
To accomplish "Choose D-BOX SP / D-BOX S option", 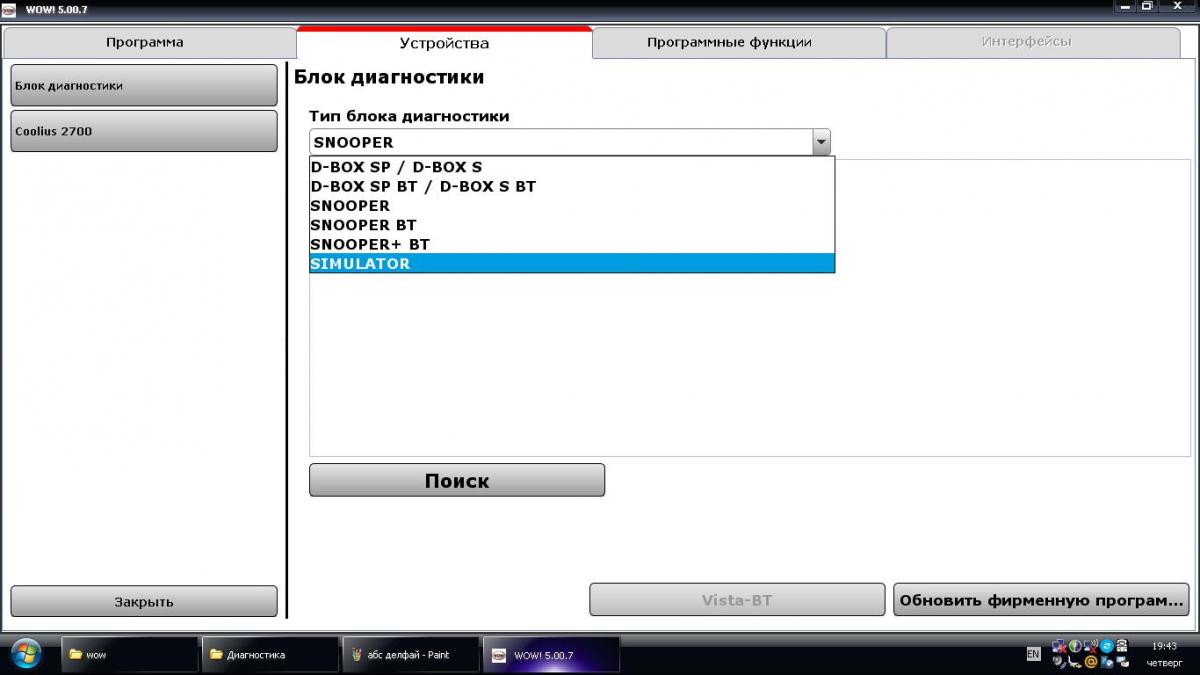I will click(x=572, y=167).
